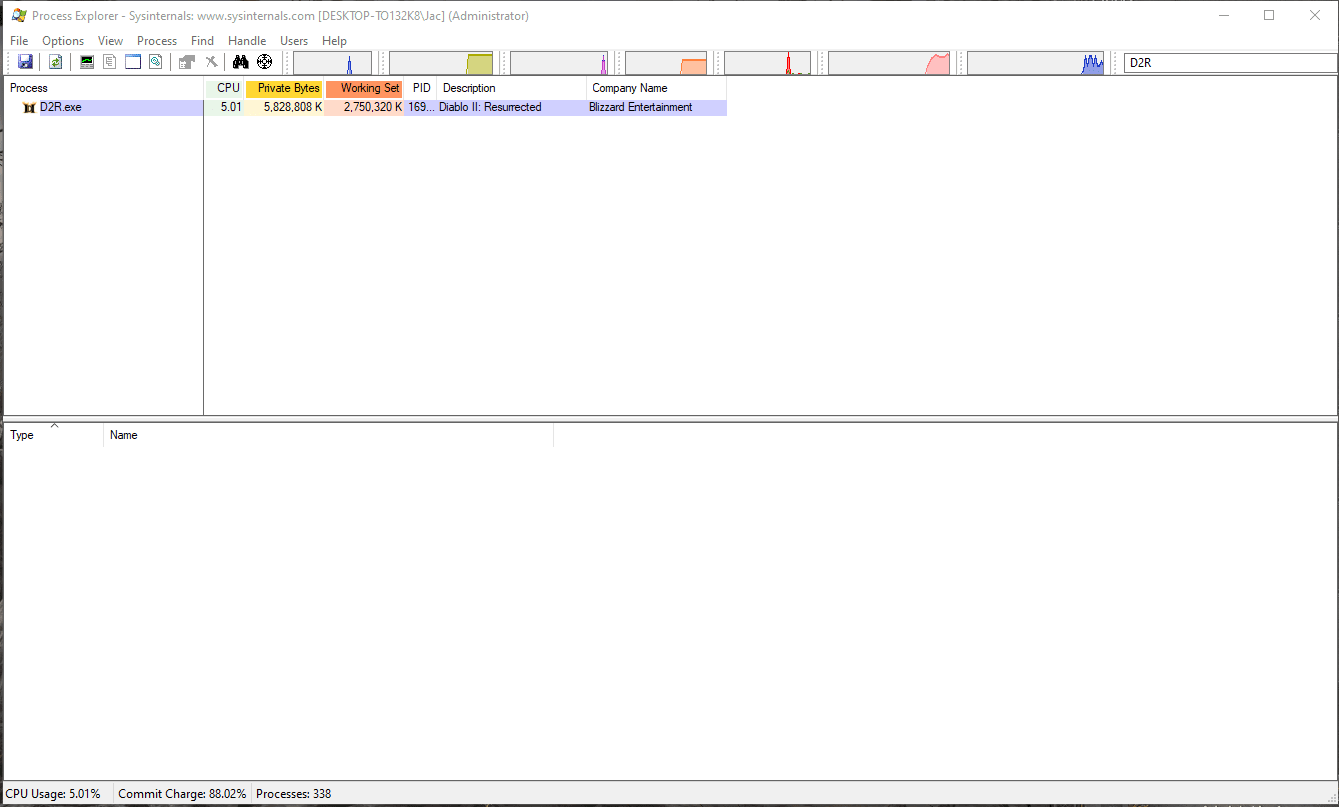1339x807 pixels.
Task: Sort by the Process column header
Action: pyautogui.click(x=104, y=88)
